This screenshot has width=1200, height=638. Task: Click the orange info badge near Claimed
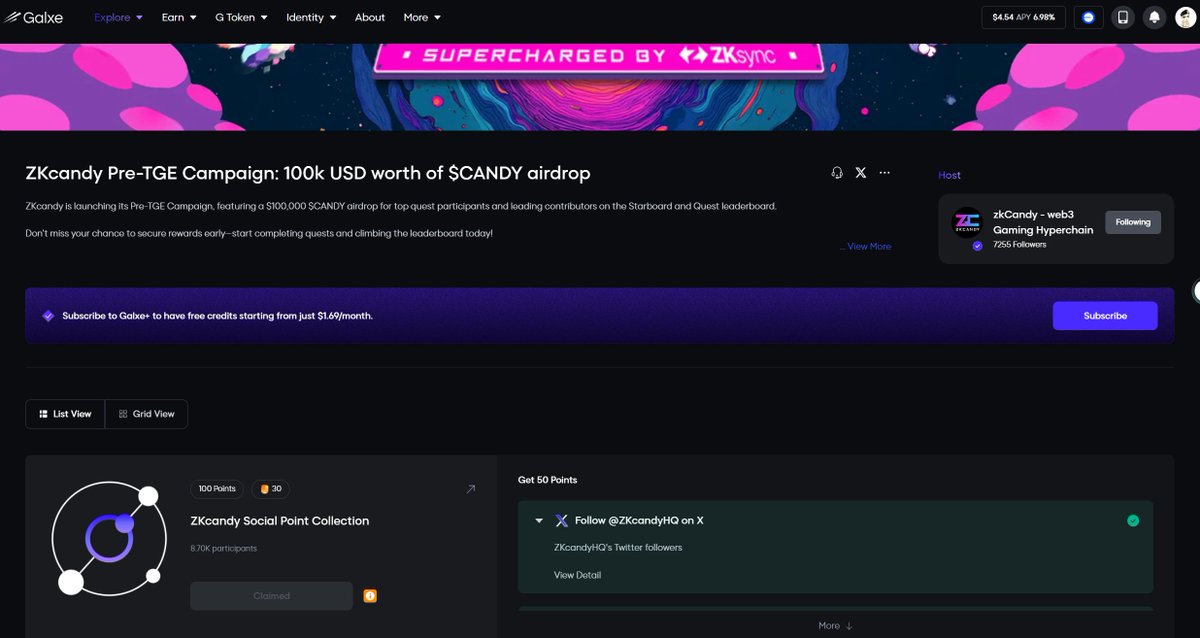click(x=370, y=596)
